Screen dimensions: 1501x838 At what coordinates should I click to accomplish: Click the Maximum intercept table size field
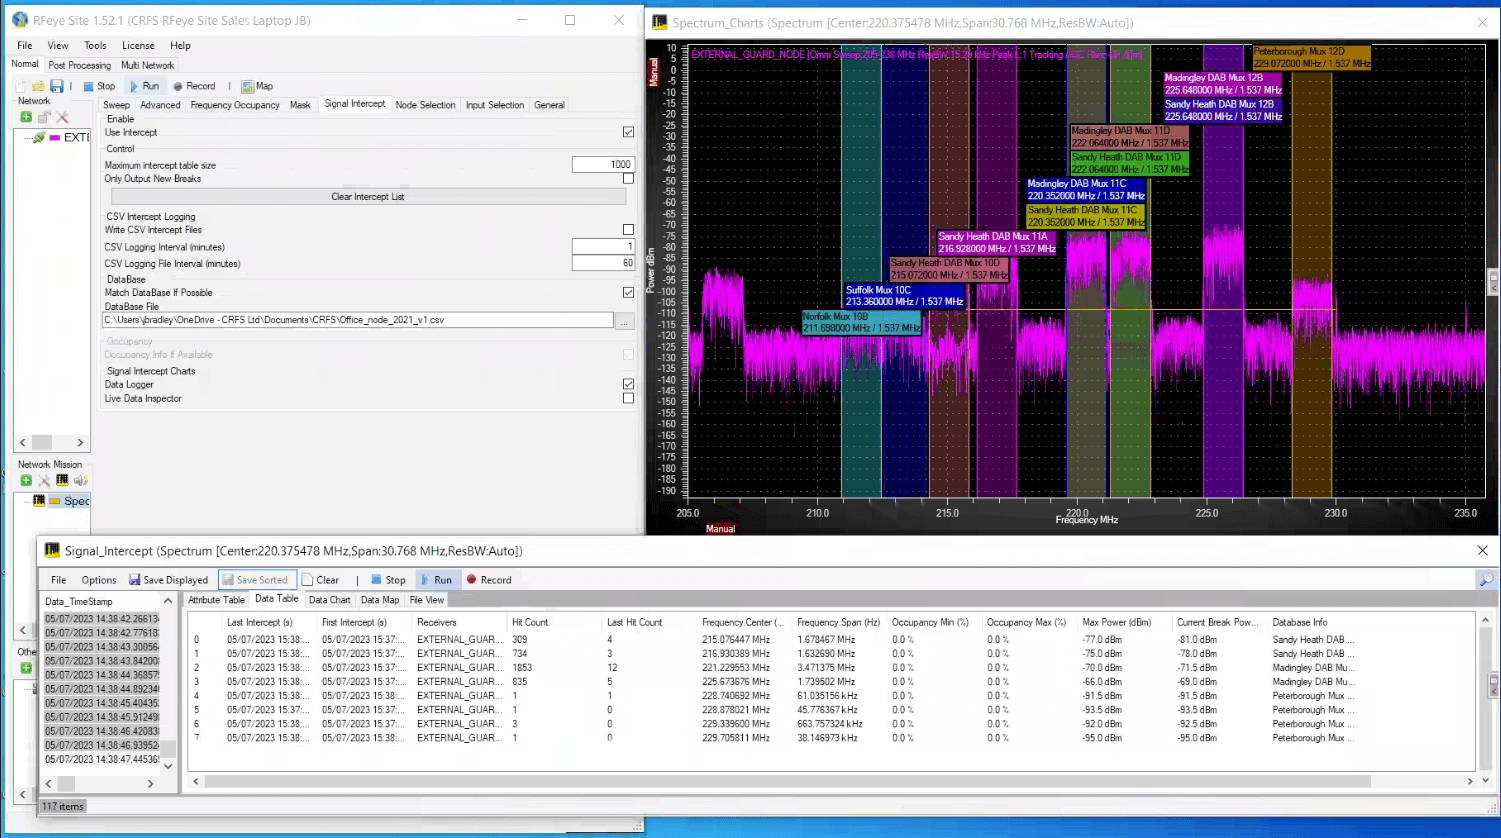pyautogui.click(x=602, y=164)
